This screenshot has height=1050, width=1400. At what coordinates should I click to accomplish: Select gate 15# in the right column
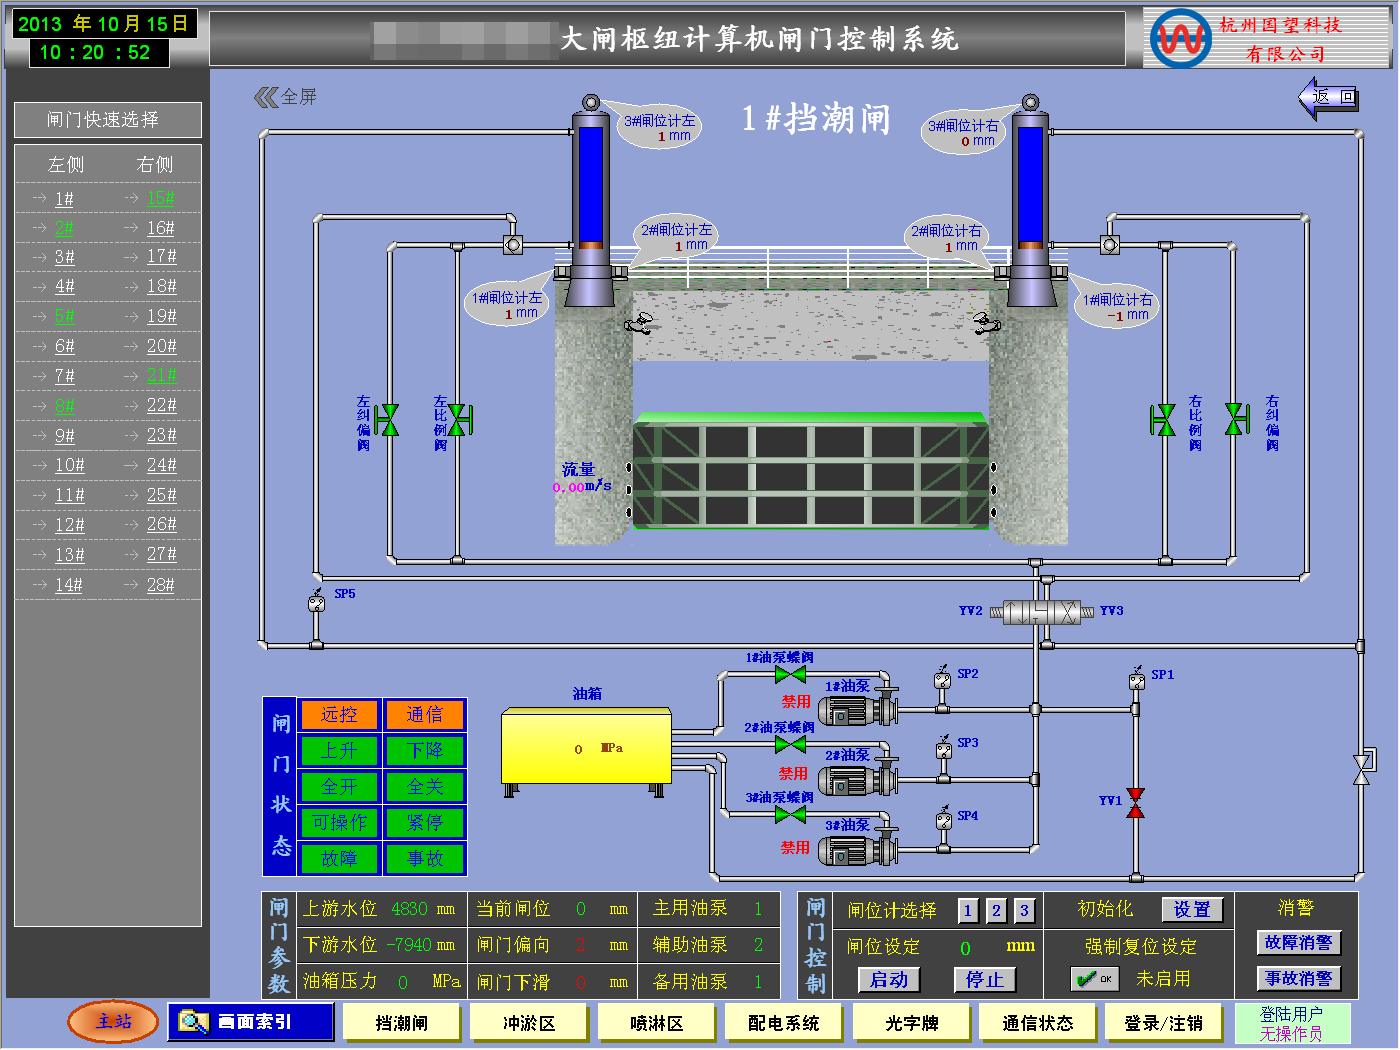(160, 198)
